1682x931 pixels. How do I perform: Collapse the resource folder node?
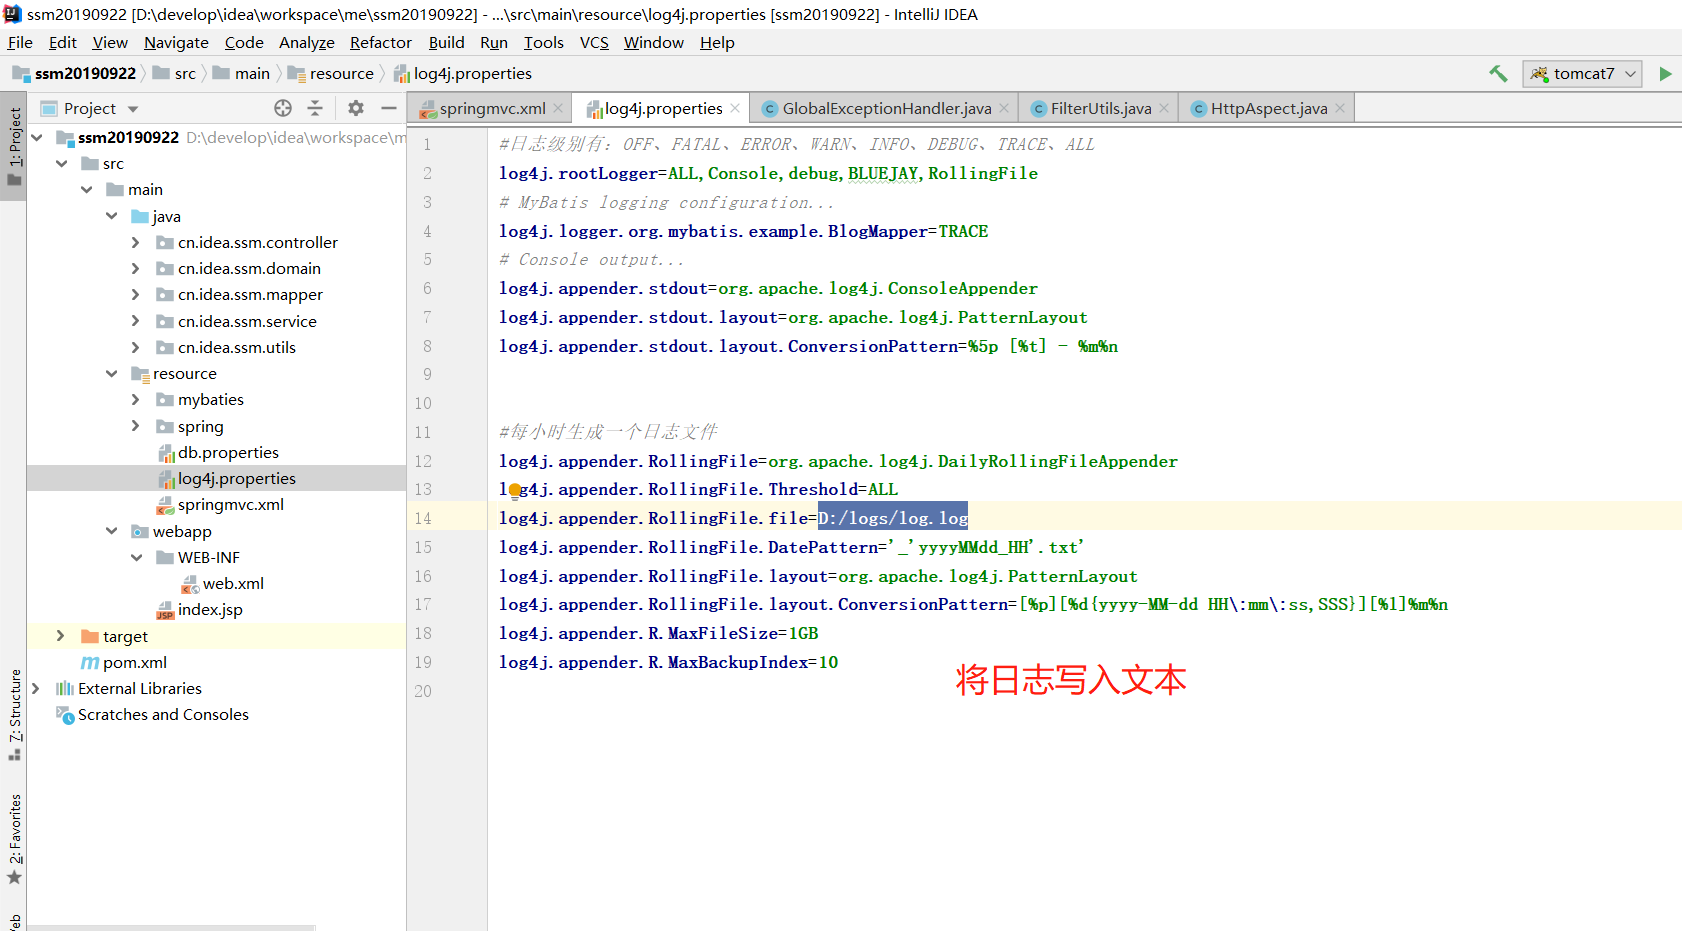pos(112,373)
